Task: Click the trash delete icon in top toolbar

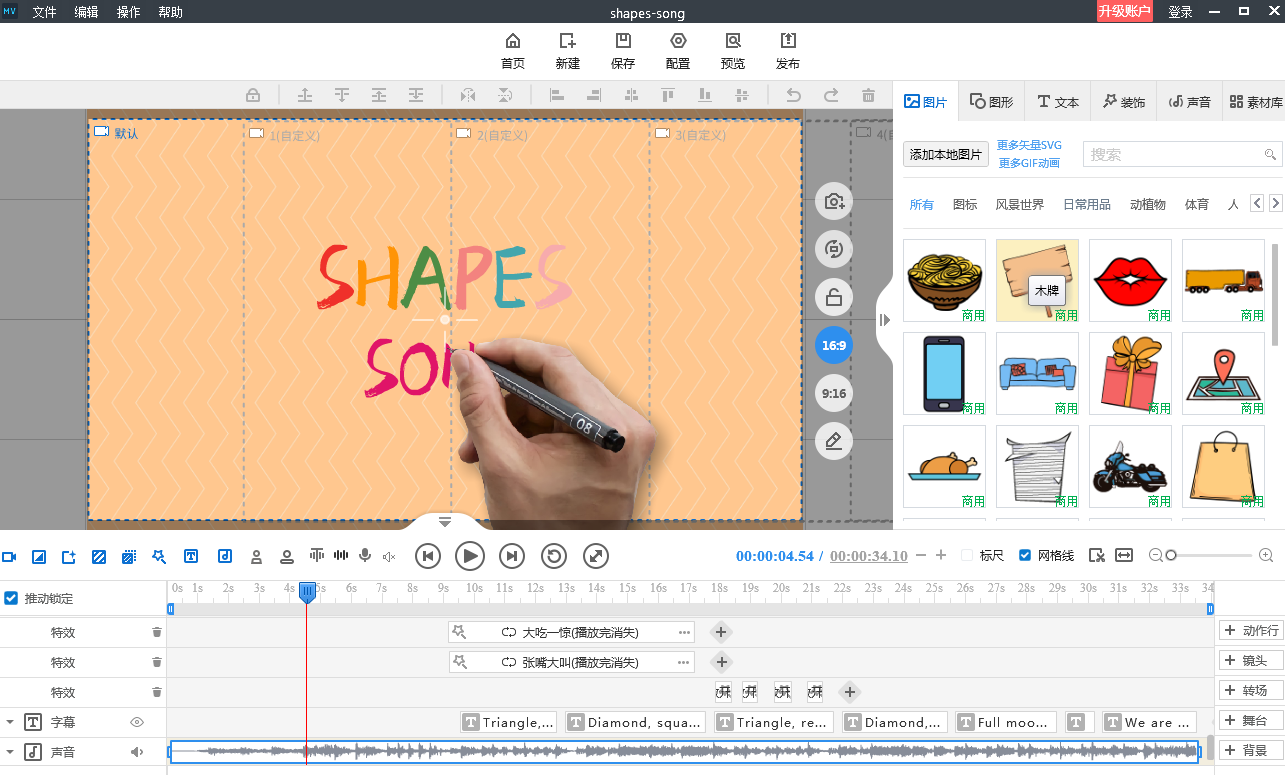Action: click(x=868, y=95)
